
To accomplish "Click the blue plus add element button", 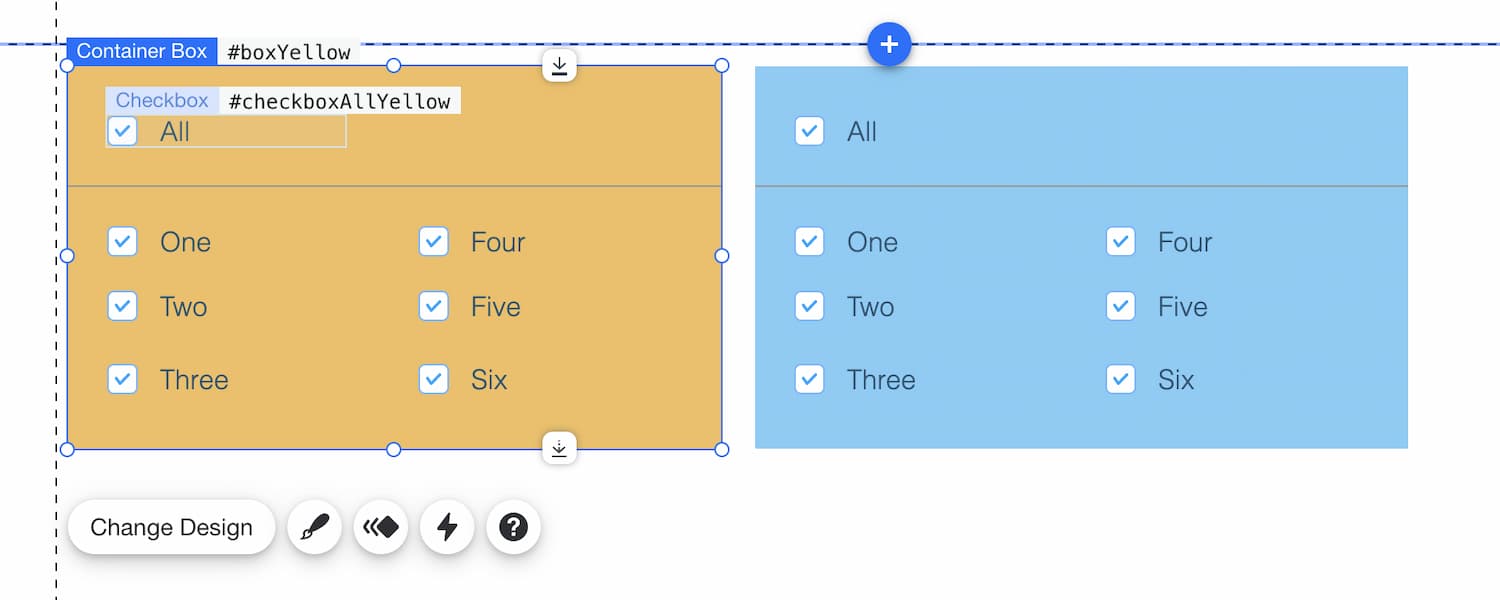I will [x=889, y=44].
